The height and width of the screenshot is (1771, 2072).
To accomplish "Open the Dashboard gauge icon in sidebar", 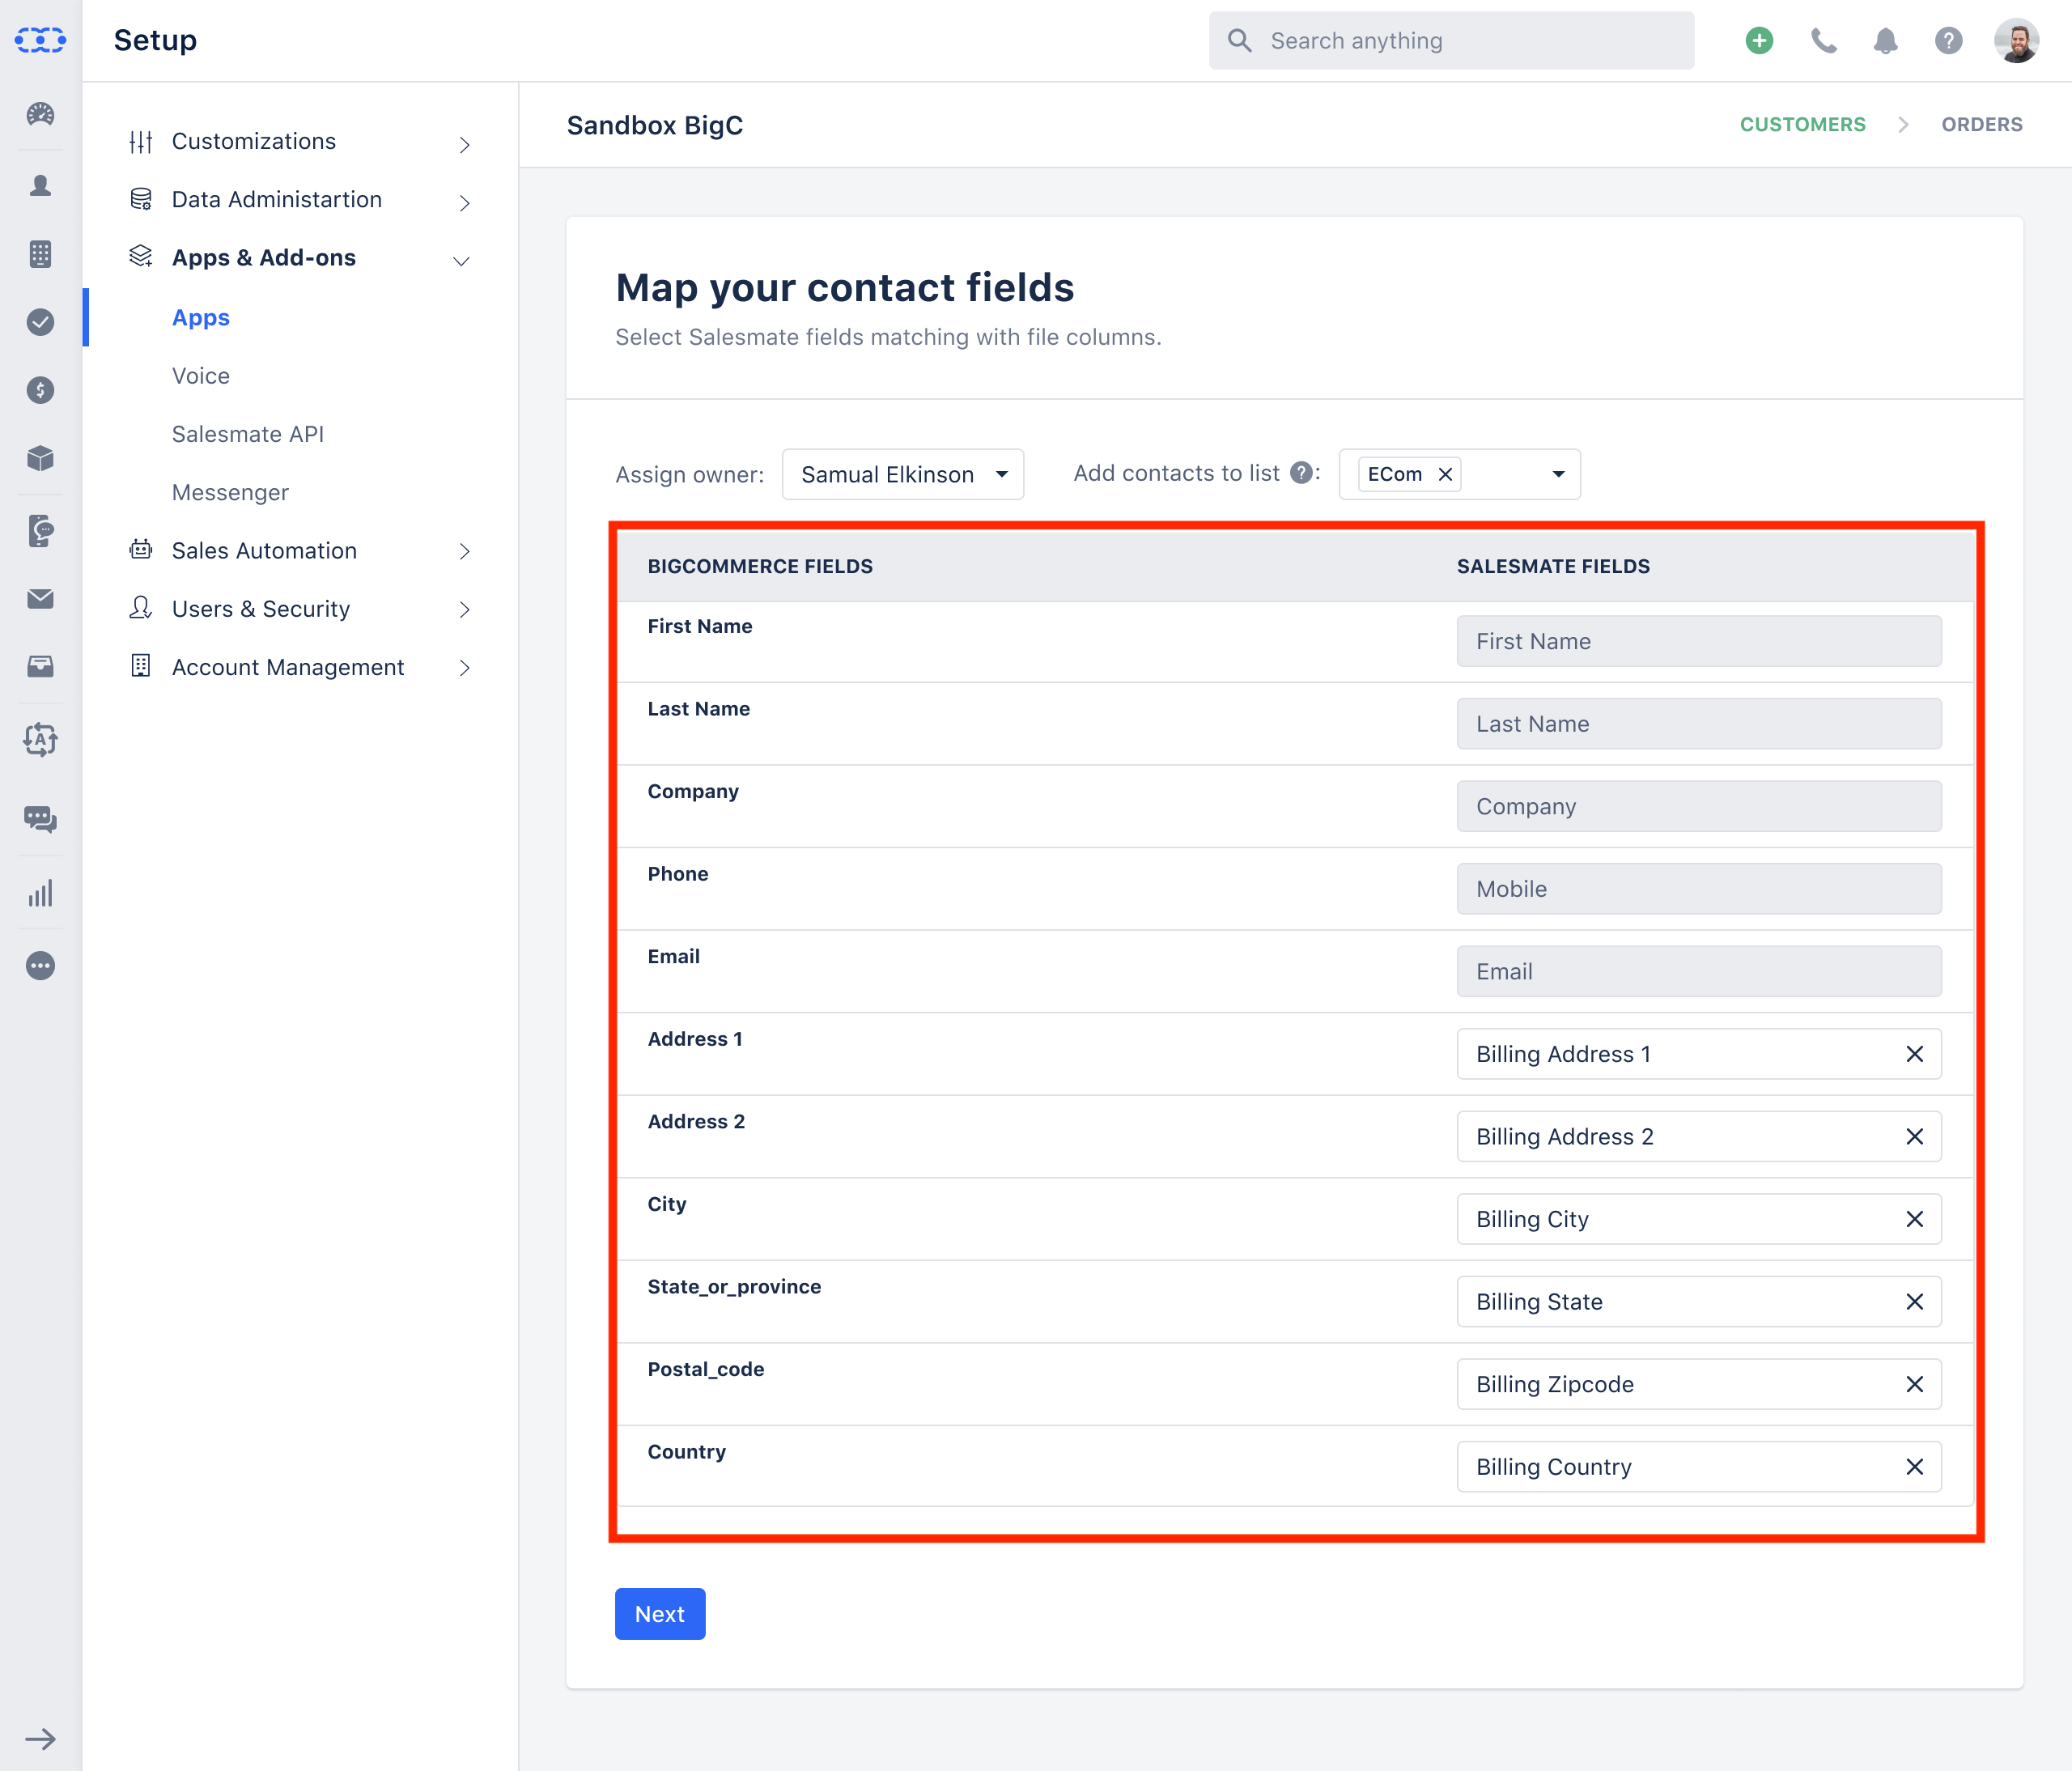I will (x=40, y=114).
